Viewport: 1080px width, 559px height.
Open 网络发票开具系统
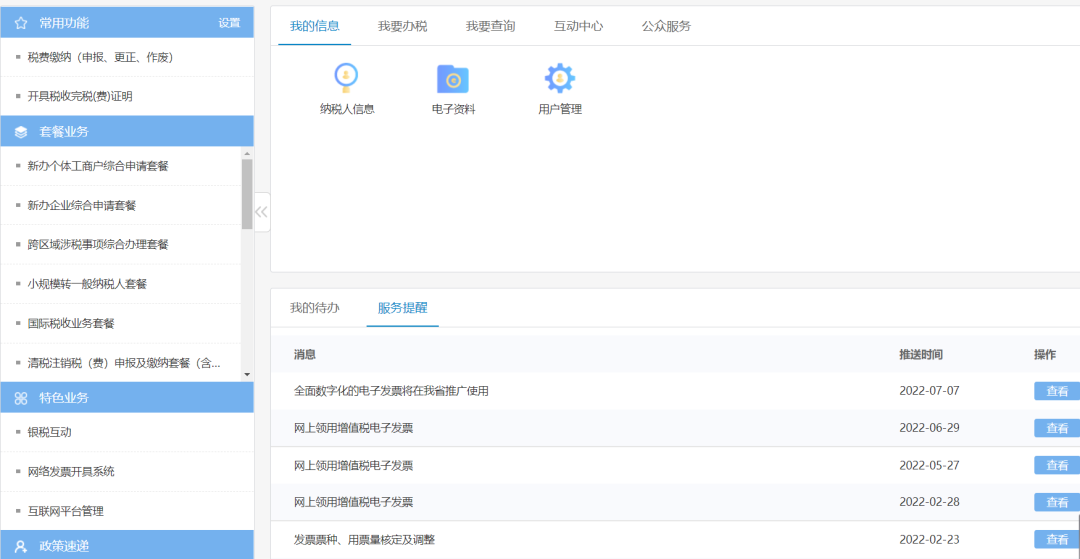(x=71, y=472)
